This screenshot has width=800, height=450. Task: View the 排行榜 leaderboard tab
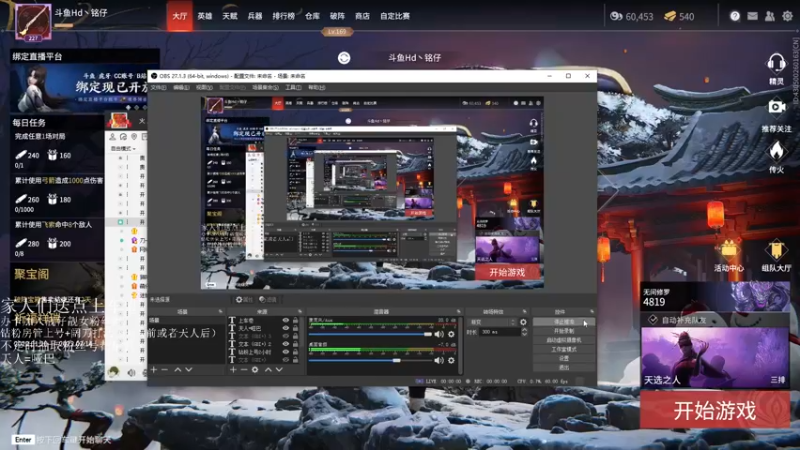284,16
